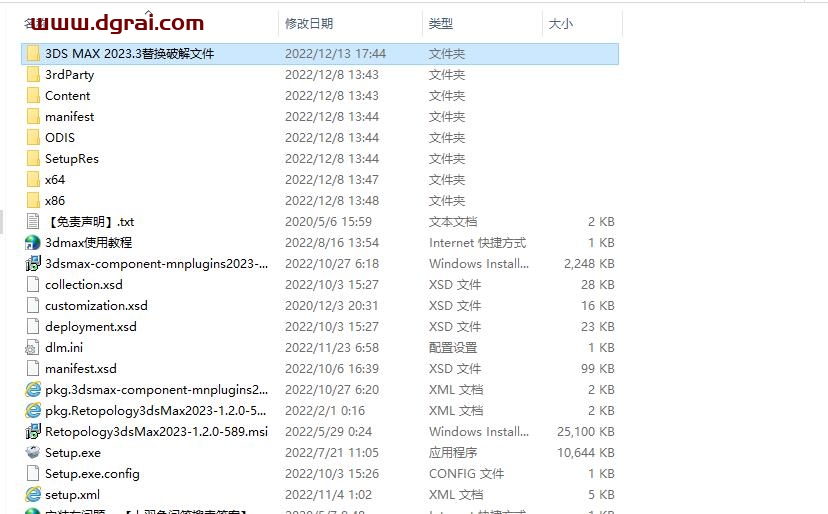The image size is (828, 514).
Task: Select folder icon of 3DS MAX 2023.3替换破解文件
Action: [x=33, y=53]
